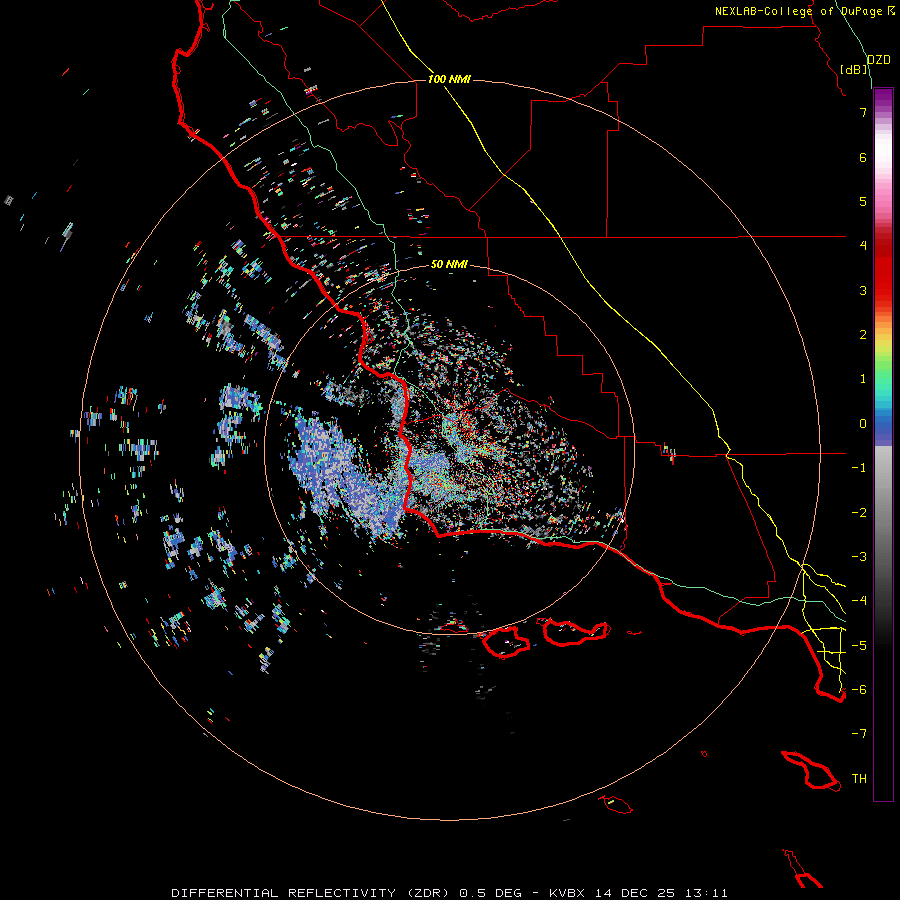900x900 pixels.
Task: Click the color scale value "-6"
Action: coord(859,689)
